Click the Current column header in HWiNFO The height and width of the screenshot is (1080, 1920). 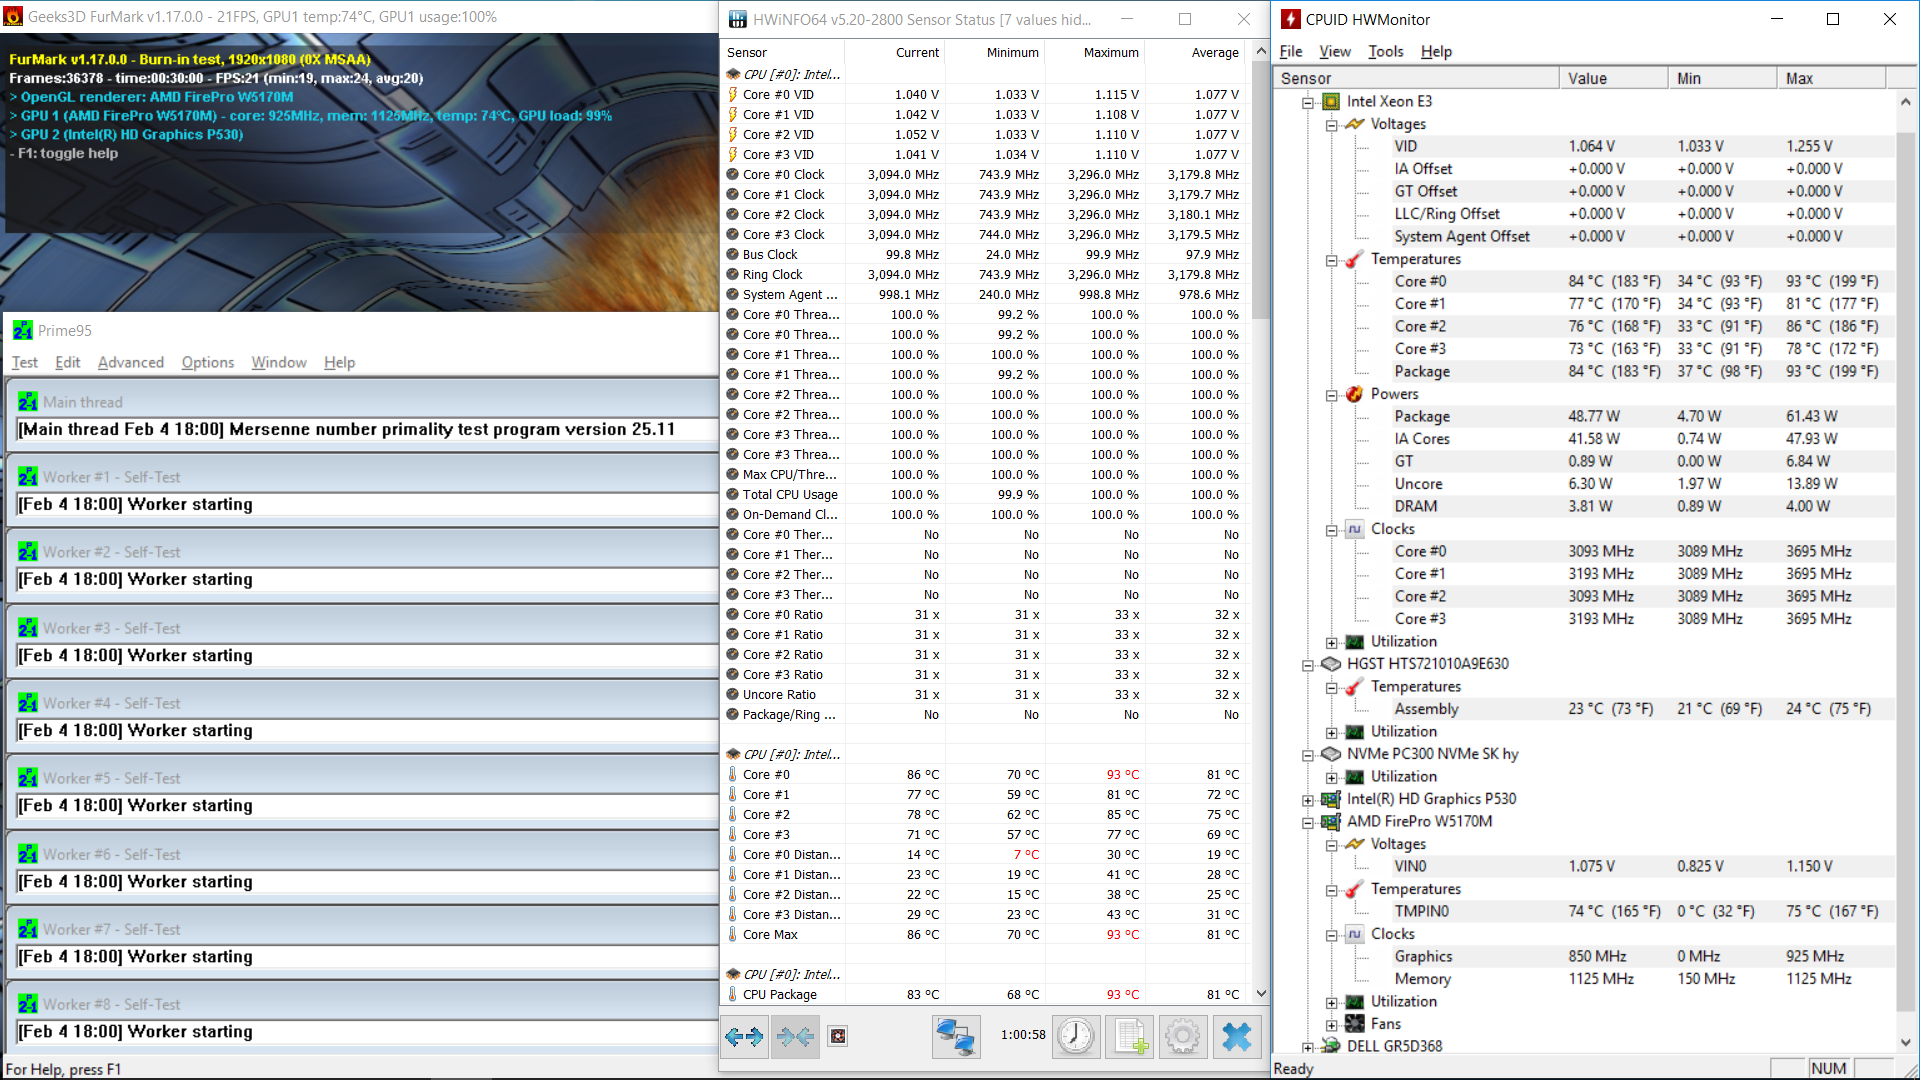pos(894,53)
